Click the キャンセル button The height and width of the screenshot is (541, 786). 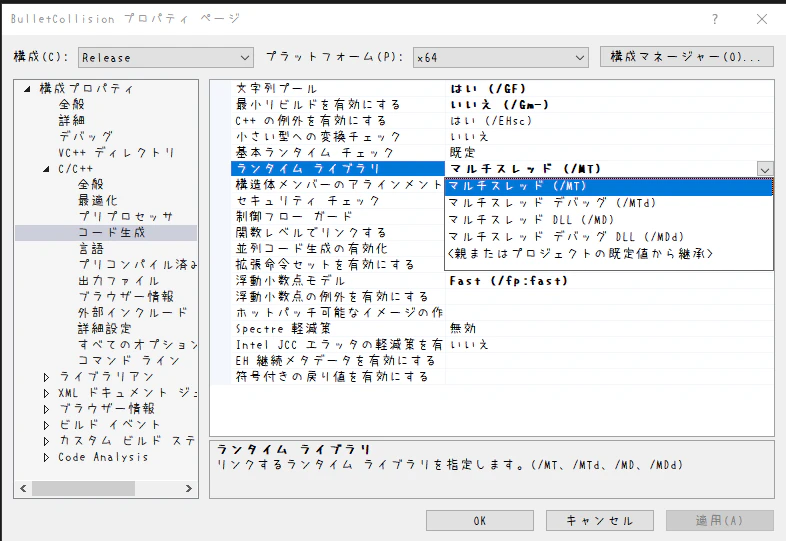click(600, 520)
